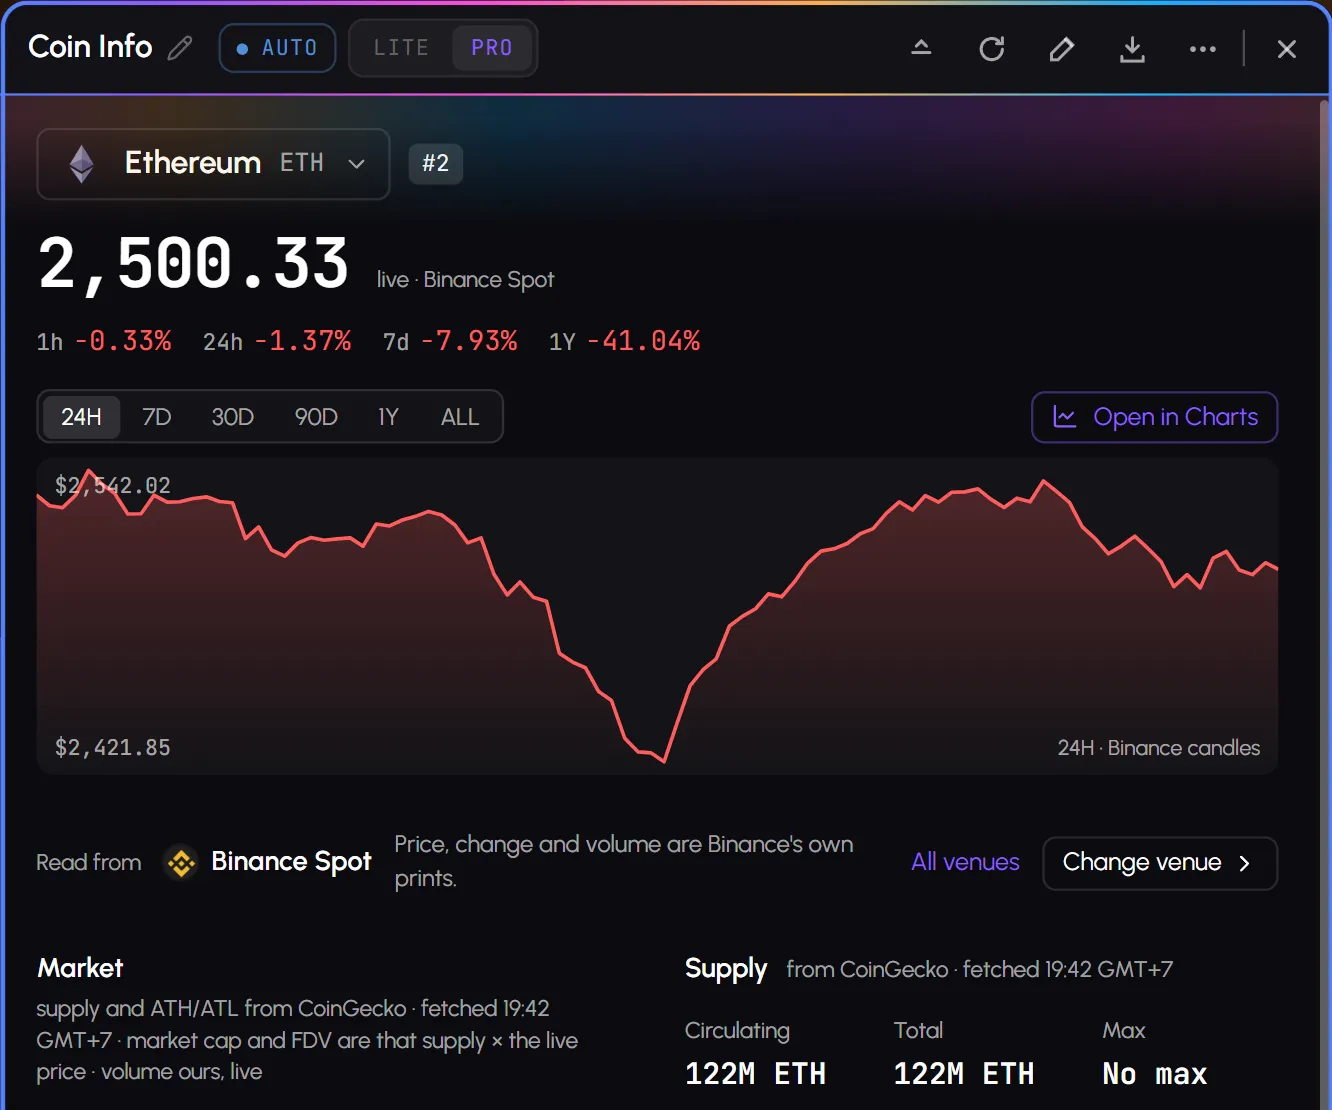Viewport: 1332px width, 1110px height.
Task: Open the All venues link
Action: 965,862
